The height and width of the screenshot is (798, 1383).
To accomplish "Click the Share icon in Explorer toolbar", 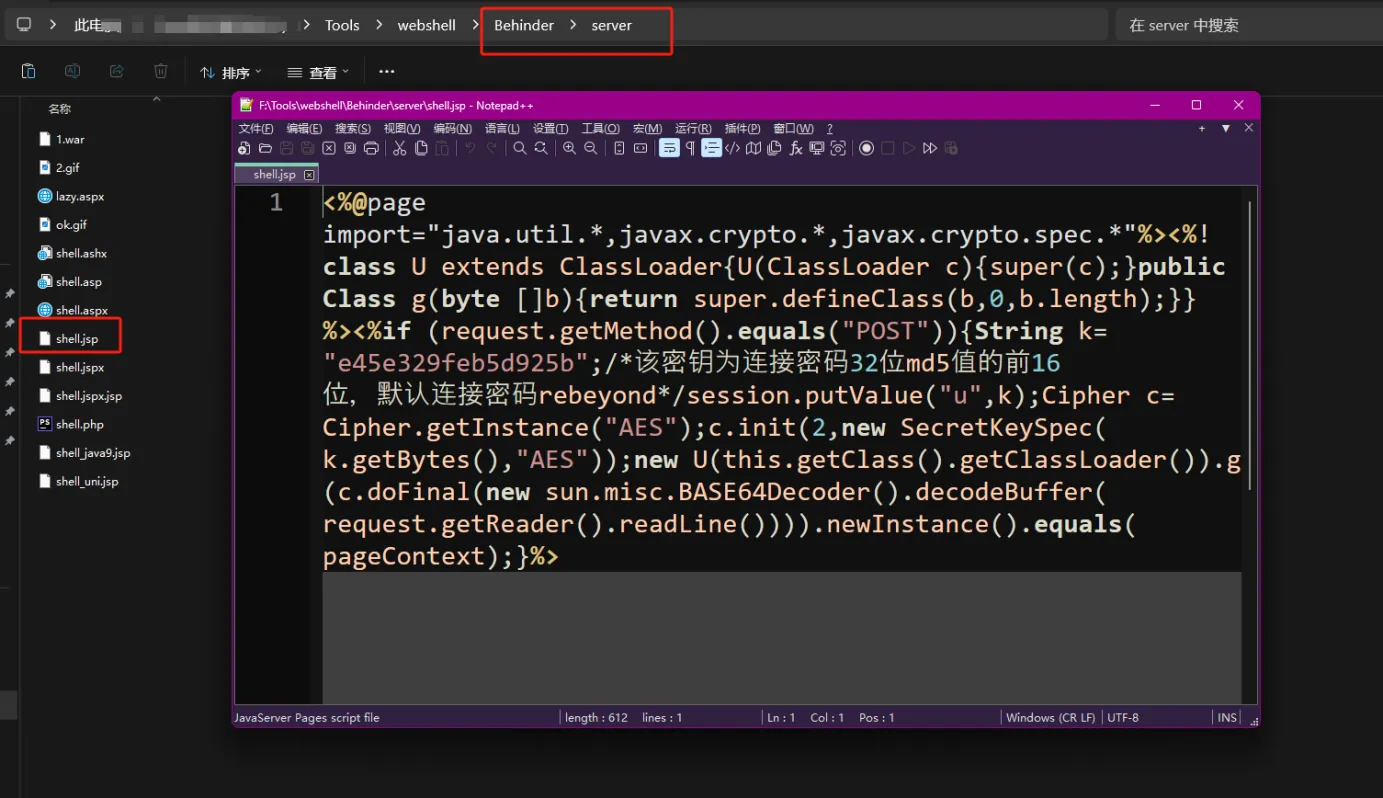I will tap(116, 71).
